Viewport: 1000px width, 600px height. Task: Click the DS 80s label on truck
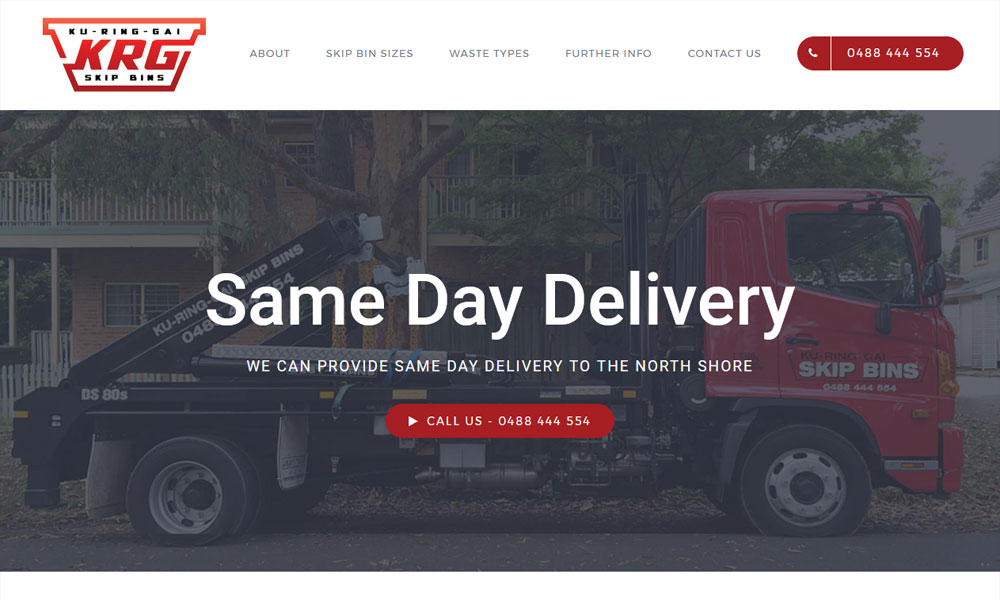click(x=104, y=395)
